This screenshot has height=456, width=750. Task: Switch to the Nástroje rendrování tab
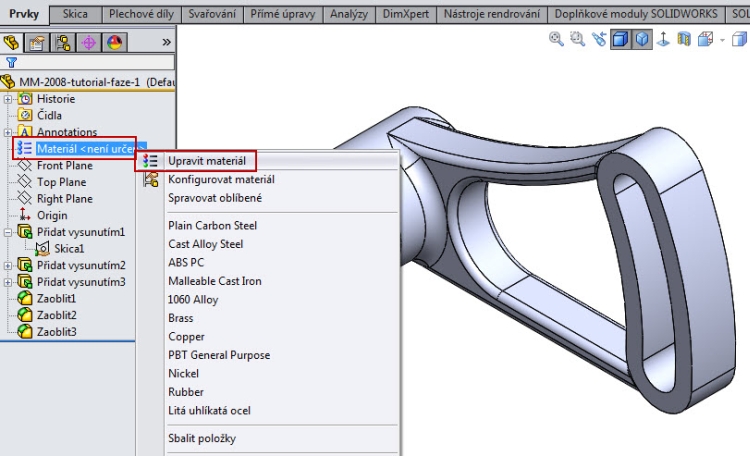pos(492,14)
